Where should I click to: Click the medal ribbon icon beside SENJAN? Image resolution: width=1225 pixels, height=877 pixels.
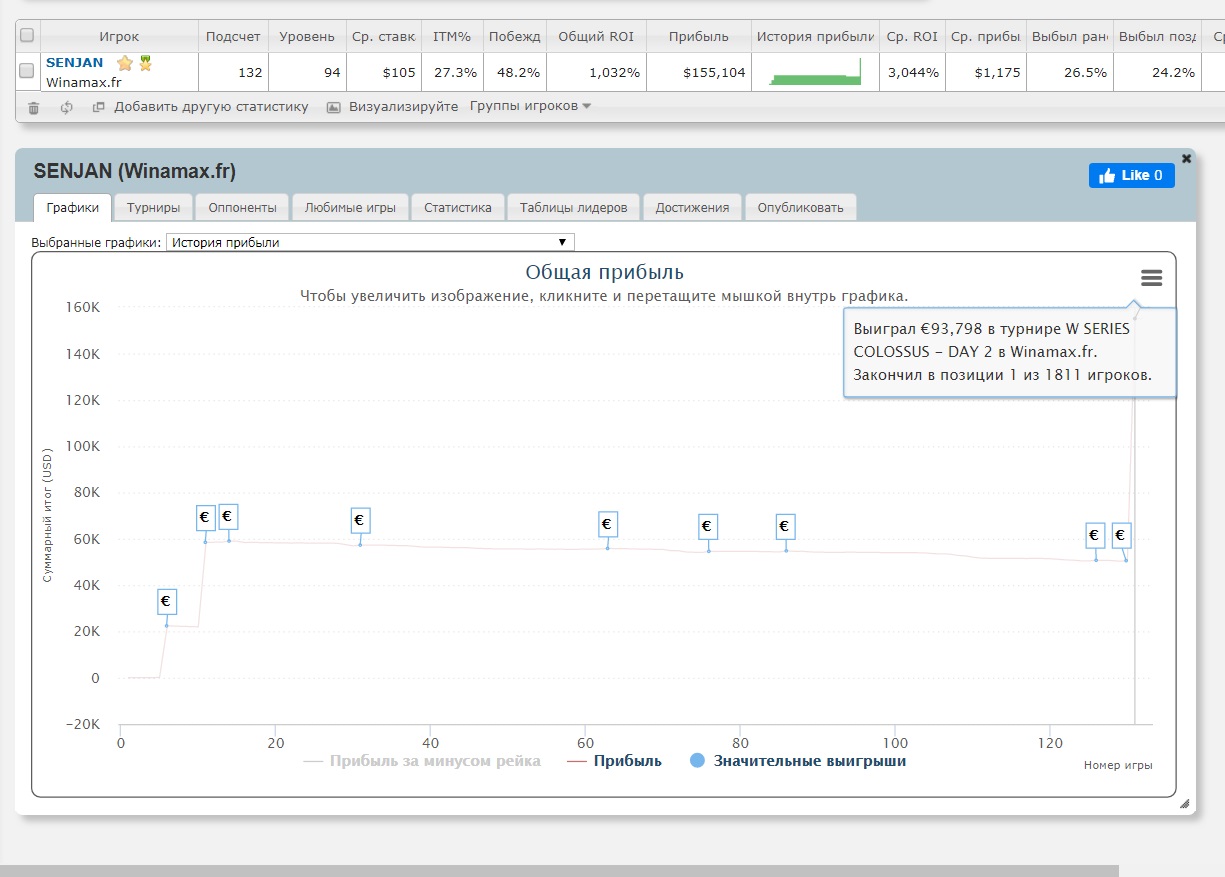(x=145, y=63)
